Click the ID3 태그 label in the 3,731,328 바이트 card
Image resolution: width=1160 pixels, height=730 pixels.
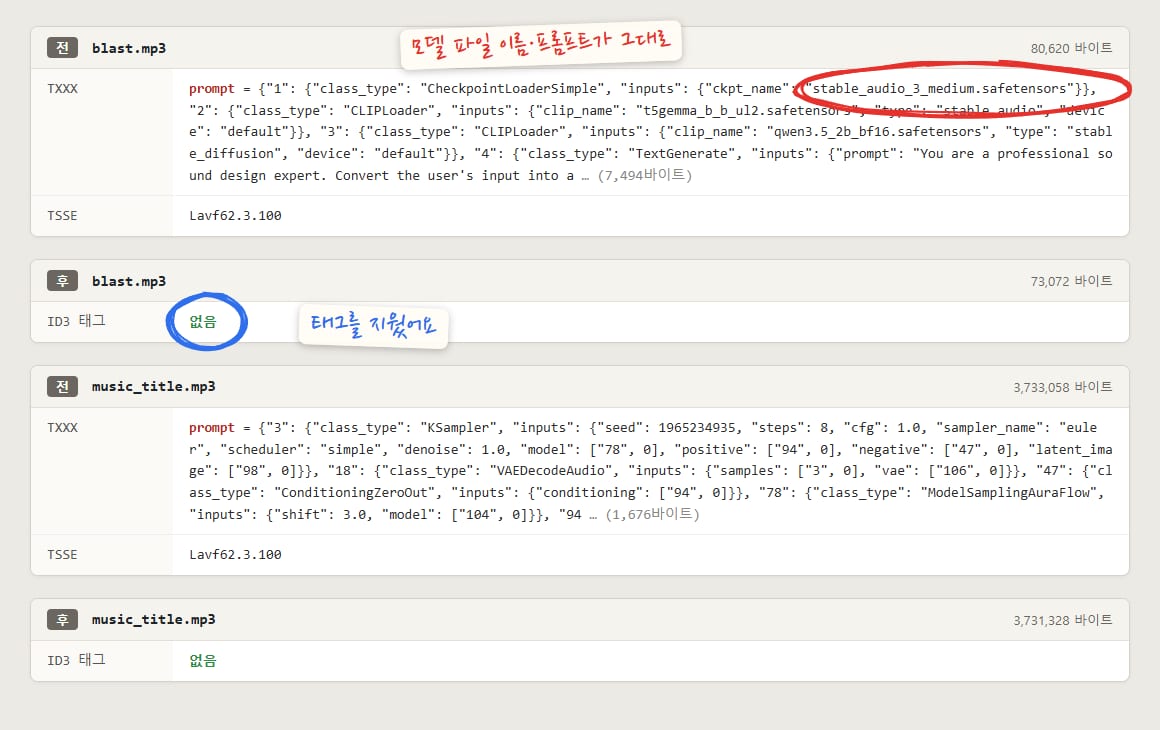click(x=76, y=660)
